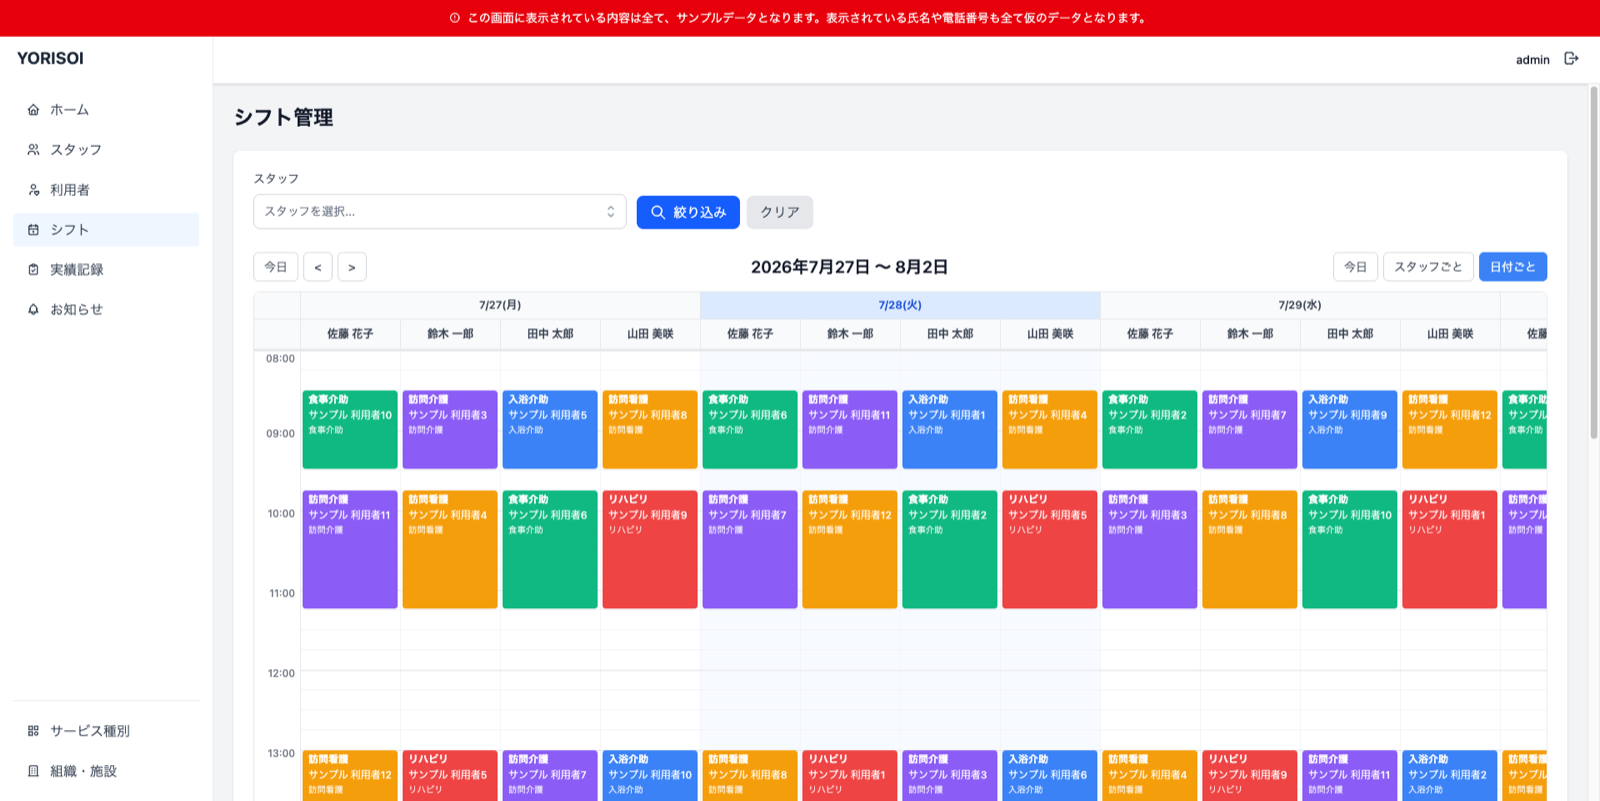Click the bell icon beside お知らせ
Screen dimensions: 1600x801
pyautogui.click(x=33, y=310)
